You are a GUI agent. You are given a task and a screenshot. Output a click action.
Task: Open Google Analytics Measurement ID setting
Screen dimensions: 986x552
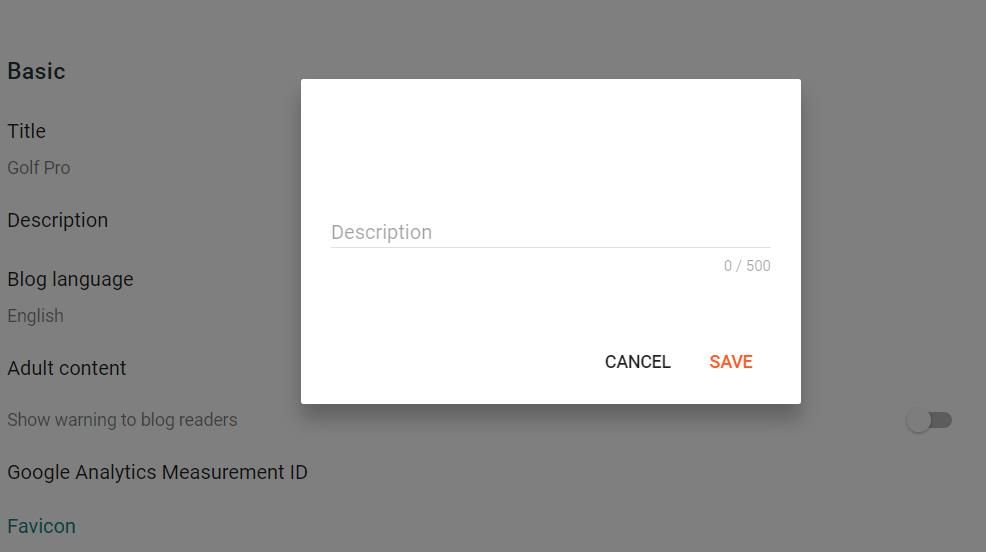pos(157,472)
